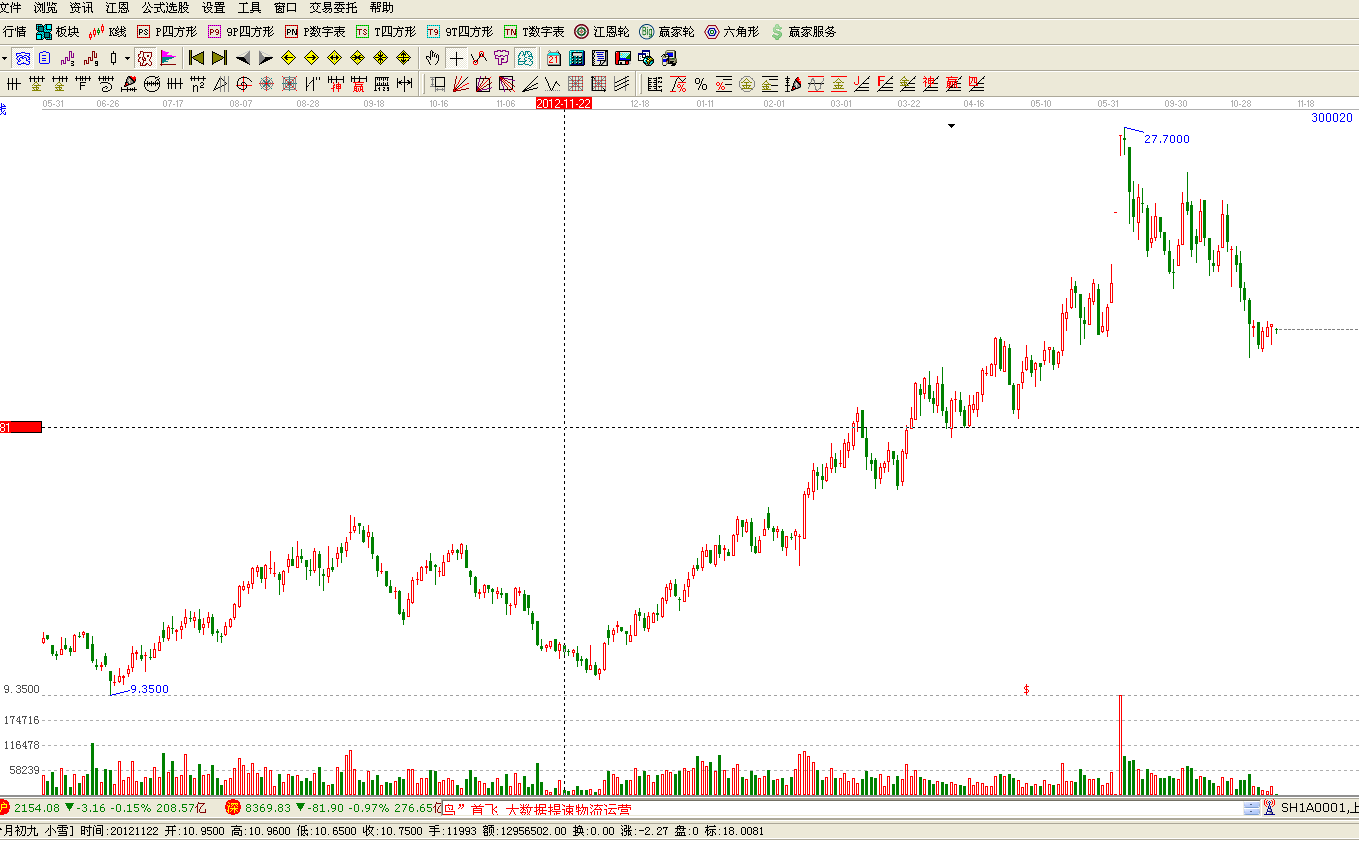Image resolution: width=1359 pixels, height=841 pixels.
Task: Select the hand pan tool
Action: click(x=433, y=58)
